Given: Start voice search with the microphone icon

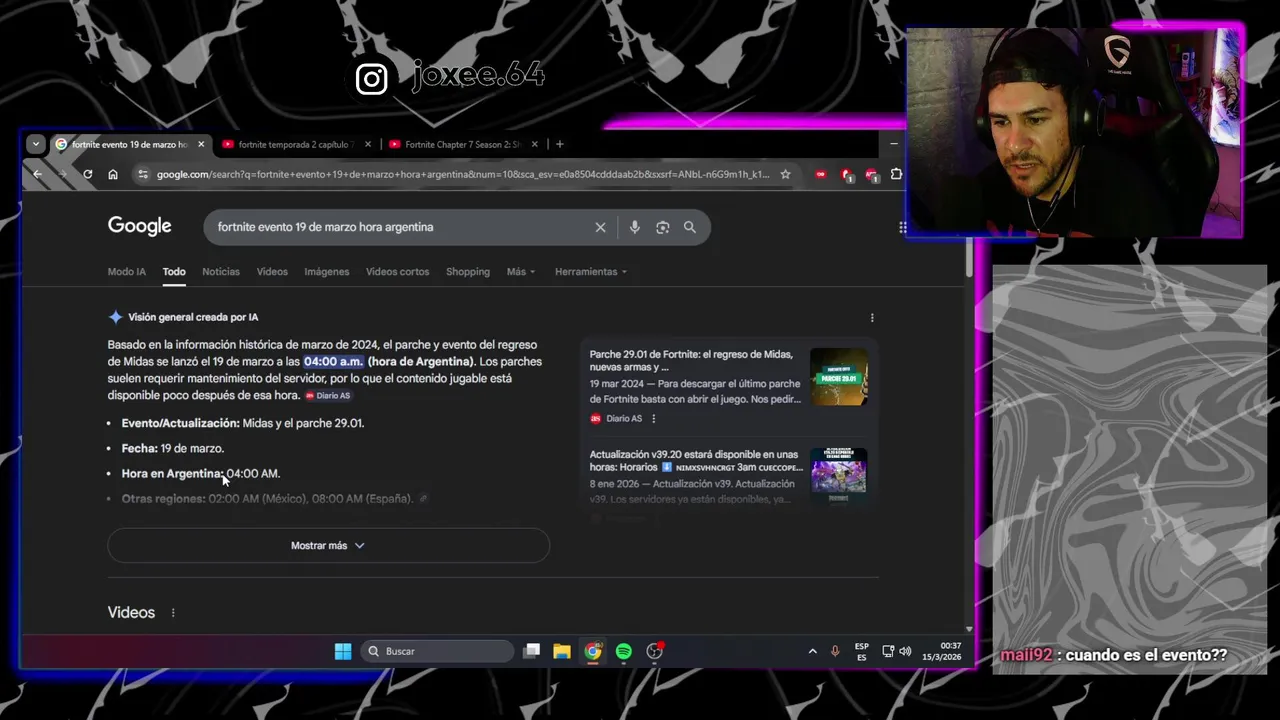Looking at the screenshot, I should 634,227.
